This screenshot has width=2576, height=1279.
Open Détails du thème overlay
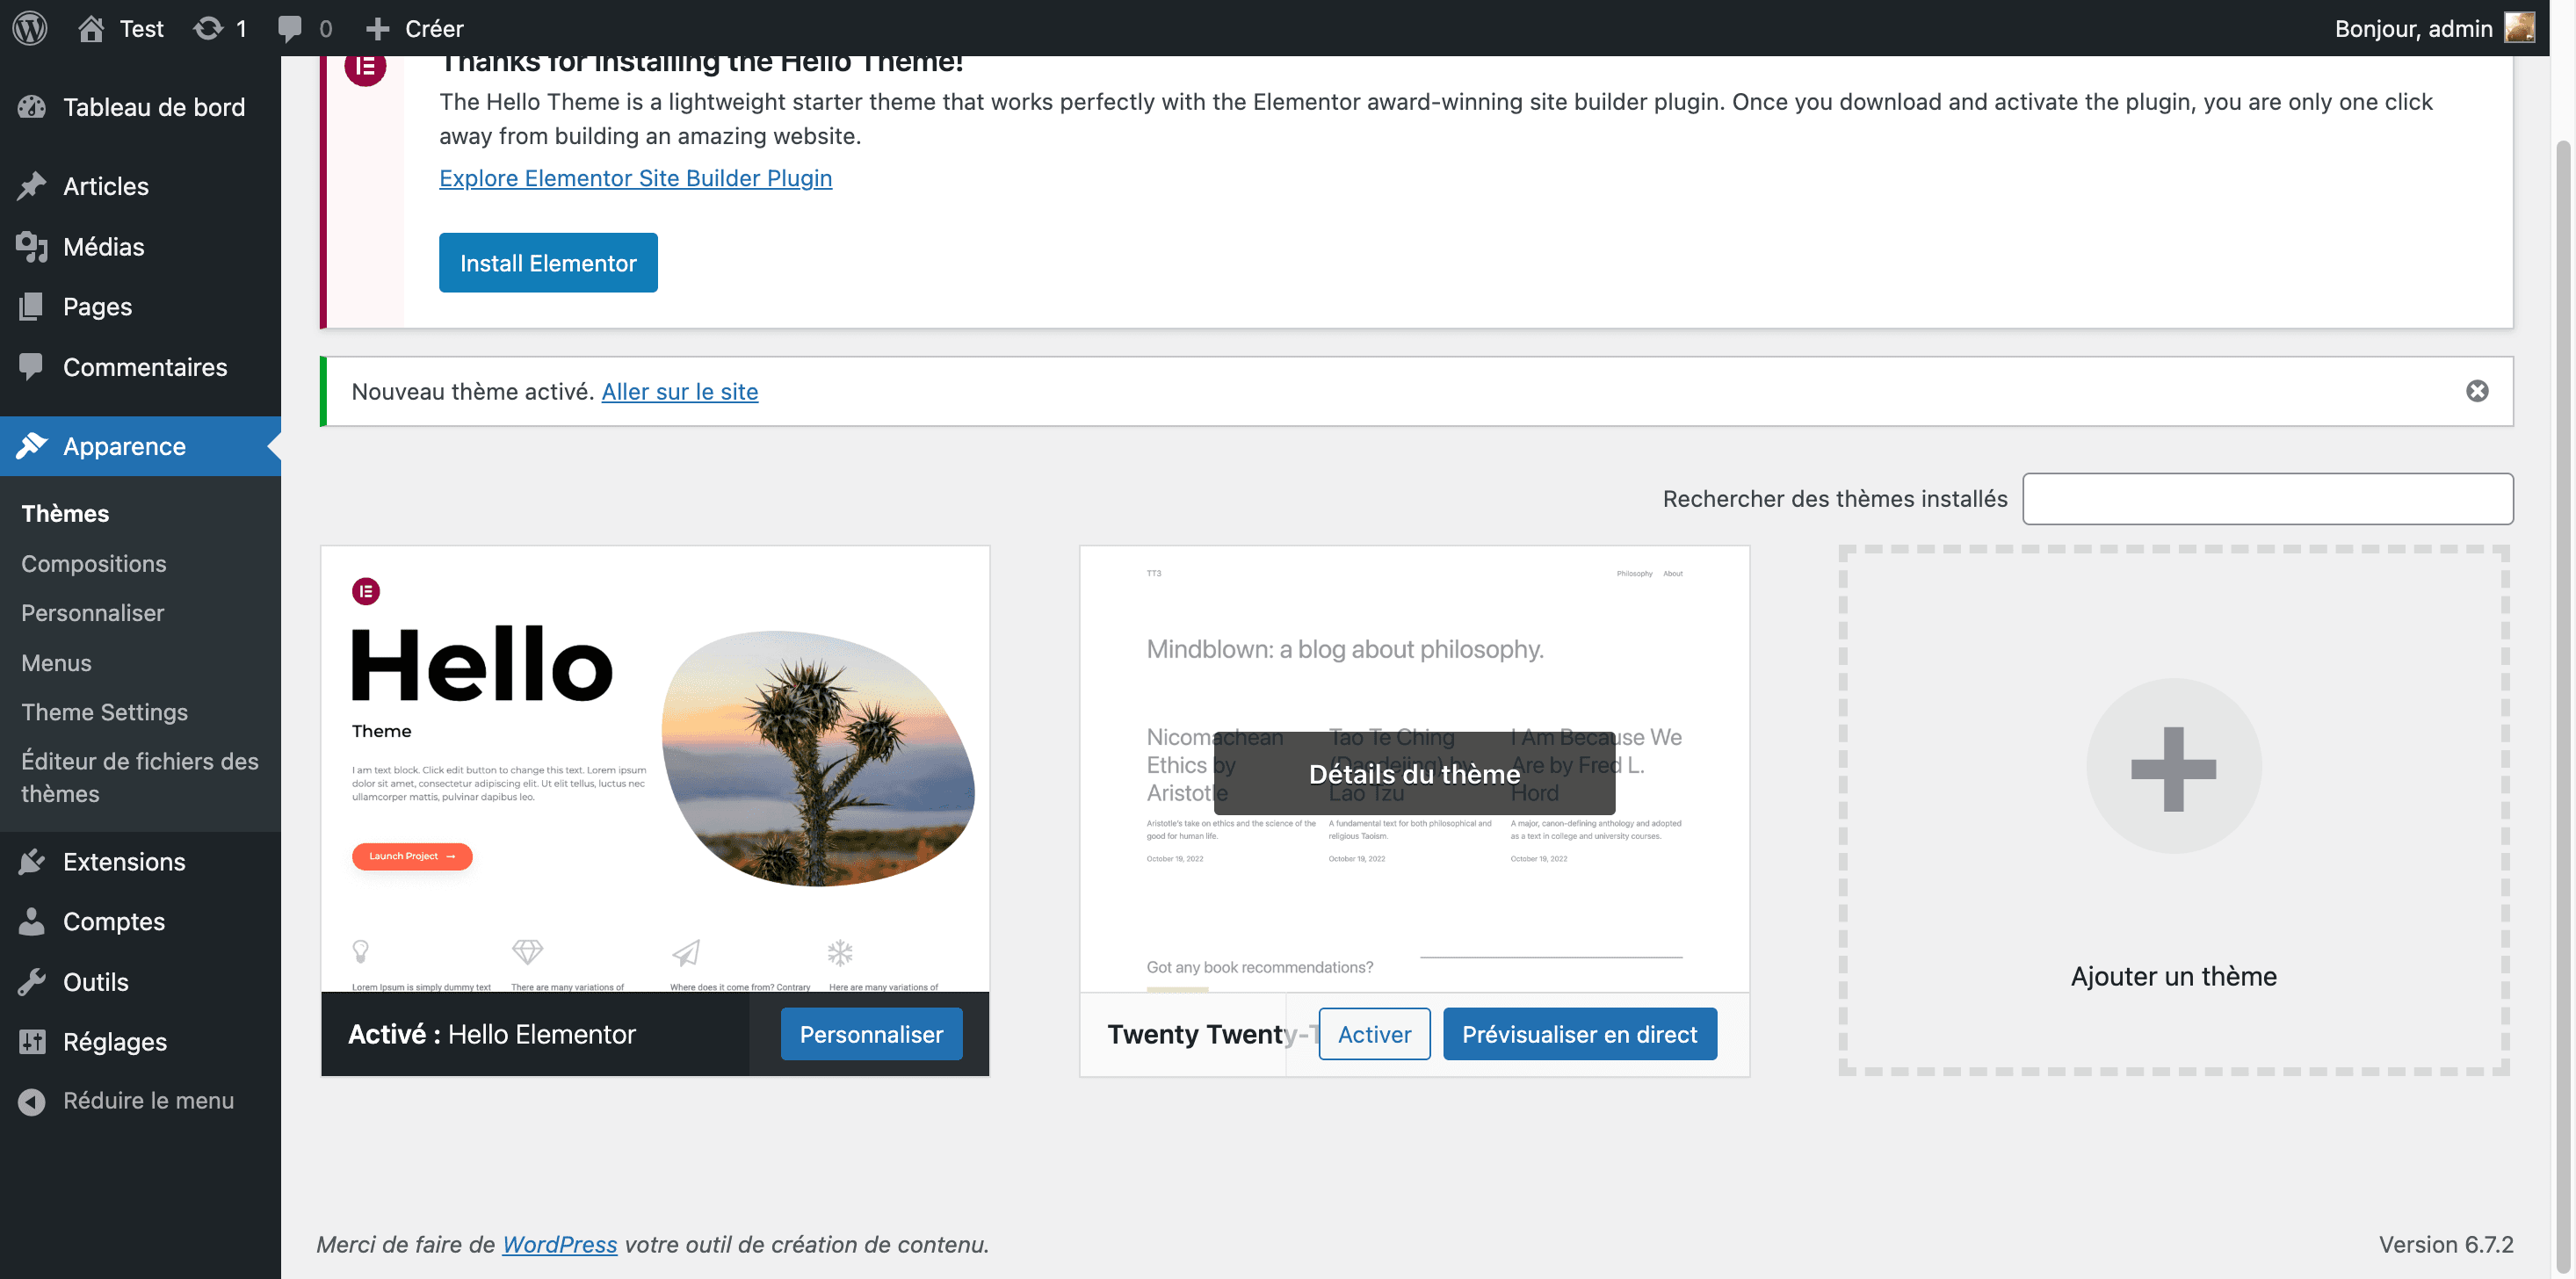tap(1414, 774)
